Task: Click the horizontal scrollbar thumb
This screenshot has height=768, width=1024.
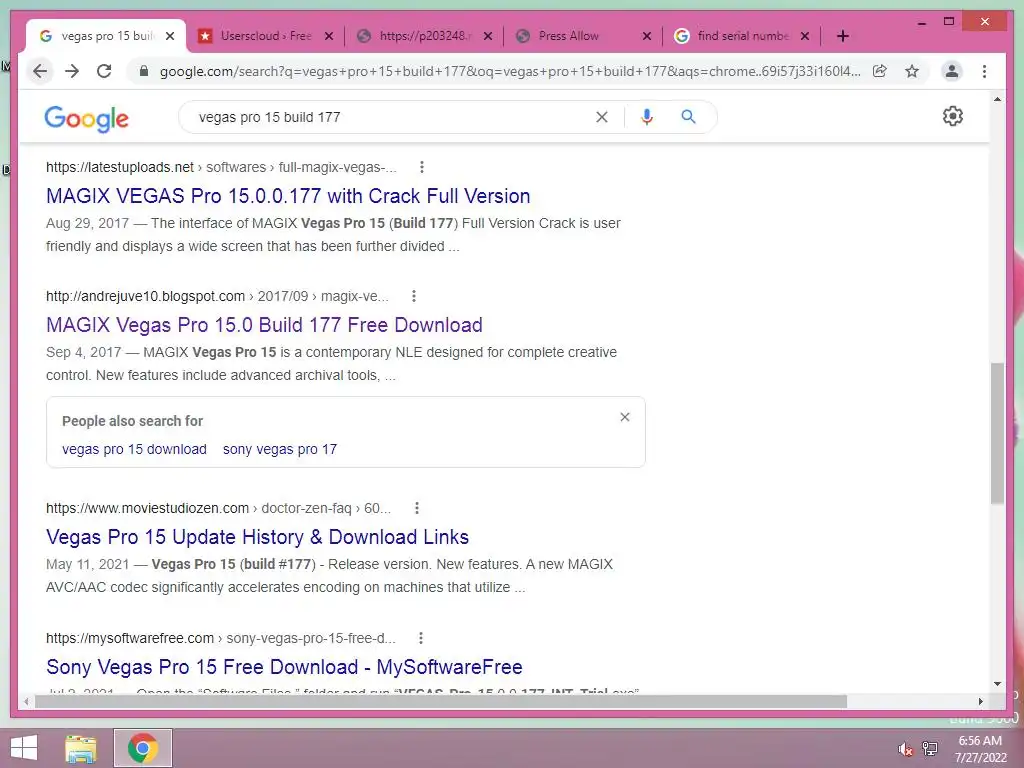Action: (441, 701)
